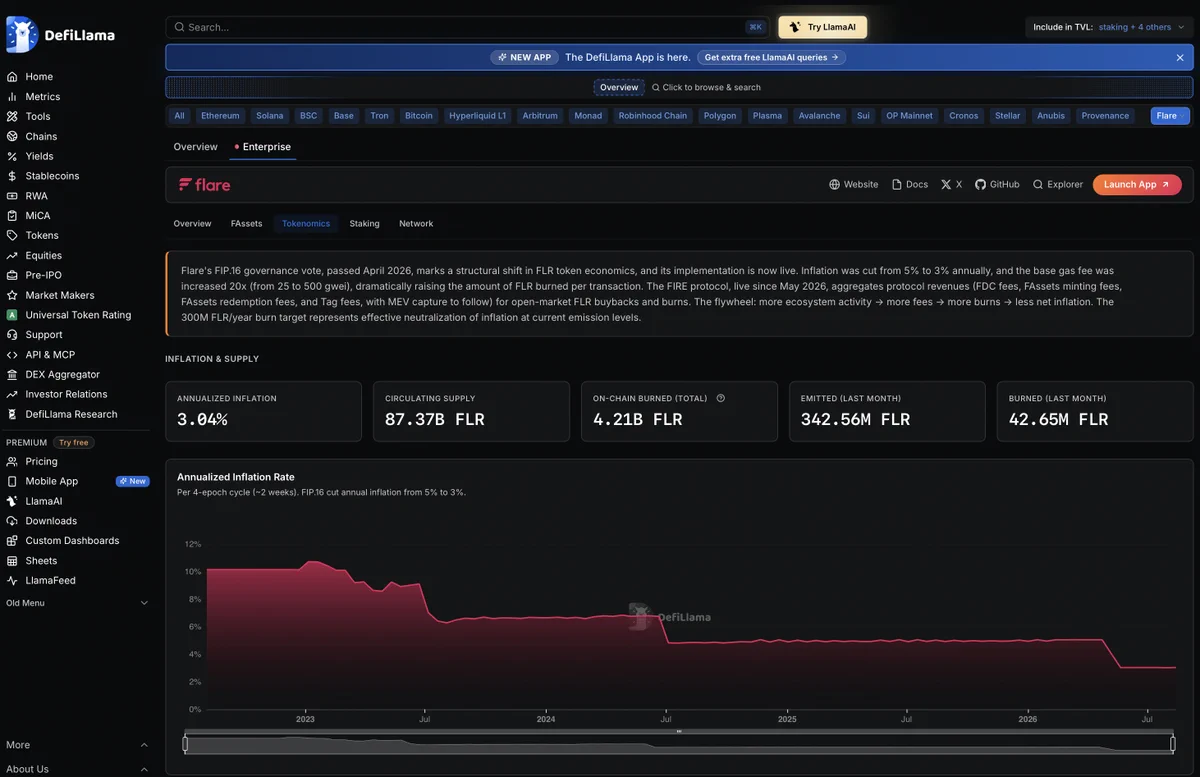Click the Try LlamaAI button
The image size is (1200, 777).
pyautogui.click(x=823, y=27)
